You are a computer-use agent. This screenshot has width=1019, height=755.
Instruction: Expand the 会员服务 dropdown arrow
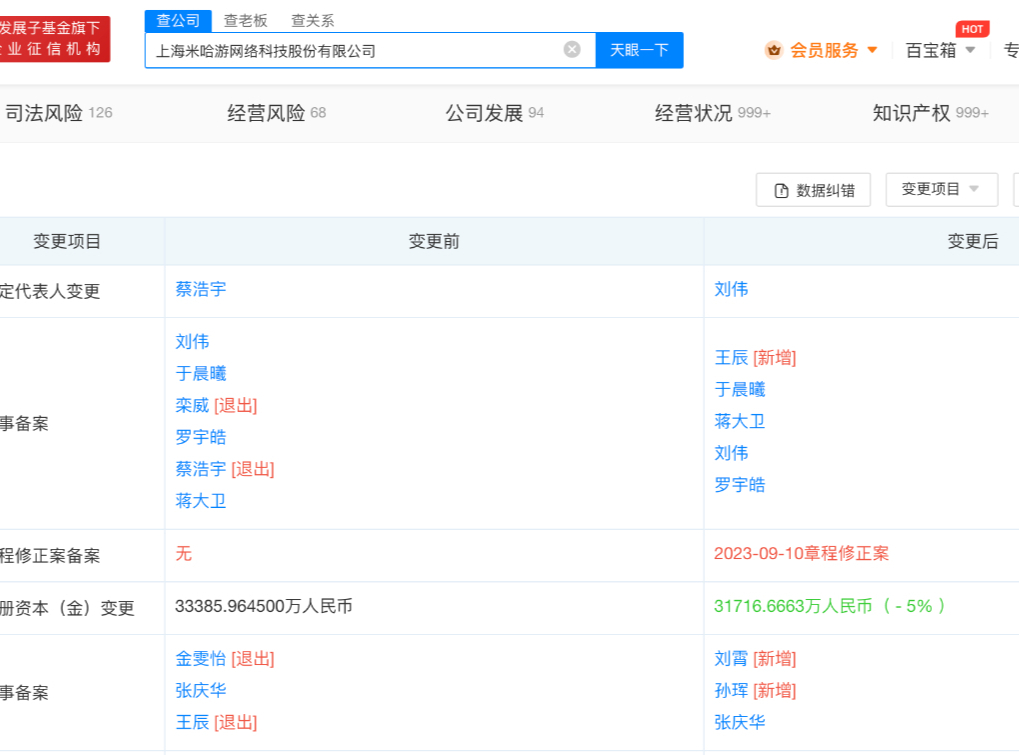(x=872, y=50)
